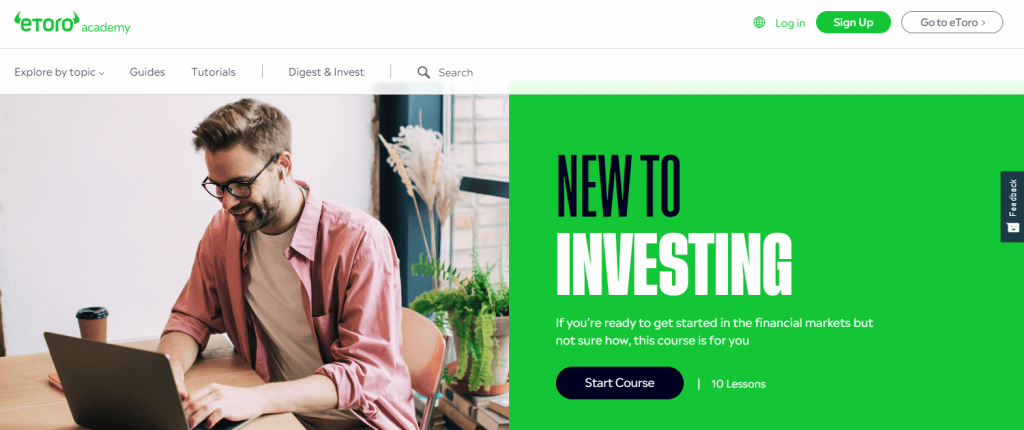
Task: Click the New to Investing headline
Action: coord(674,224)
